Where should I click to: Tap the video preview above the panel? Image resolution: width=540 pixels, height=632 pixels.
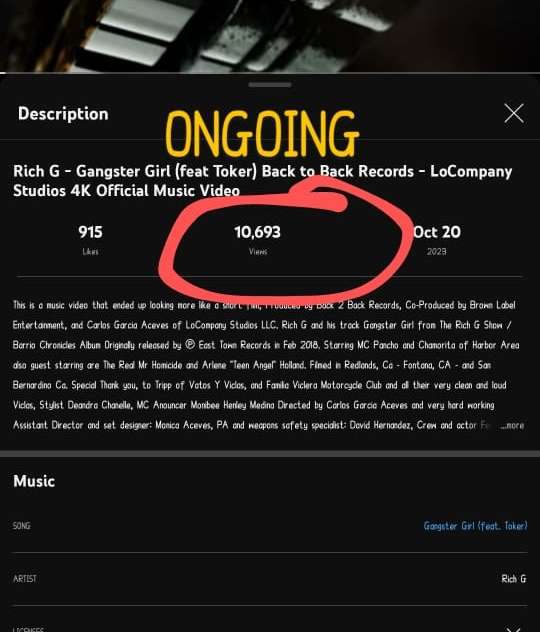click(270, 36)
